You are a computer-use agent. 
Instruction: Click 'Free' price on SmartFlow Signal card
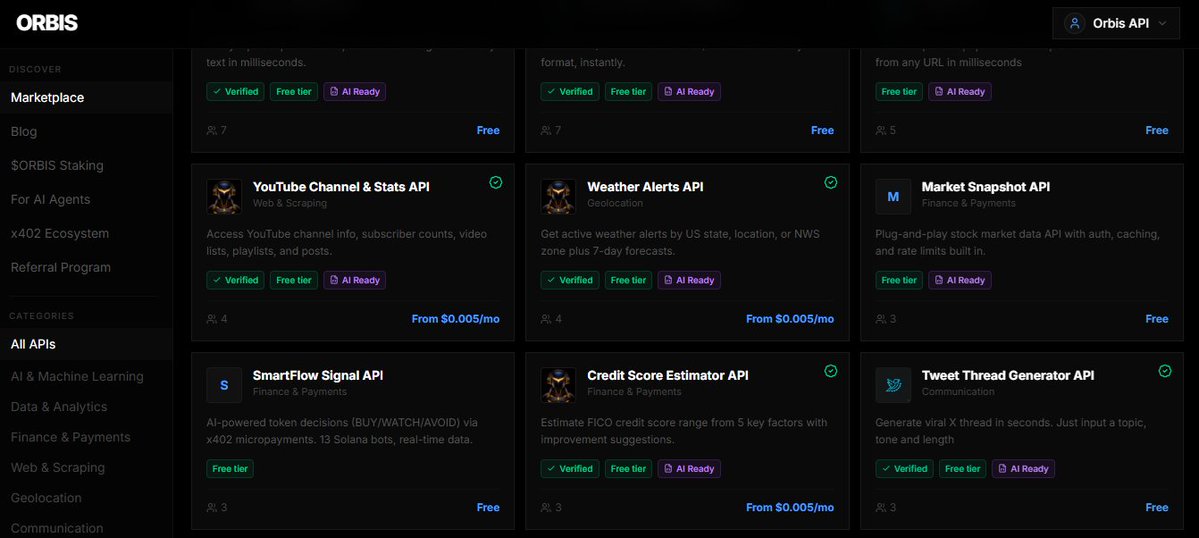click(x=488, y=507)
